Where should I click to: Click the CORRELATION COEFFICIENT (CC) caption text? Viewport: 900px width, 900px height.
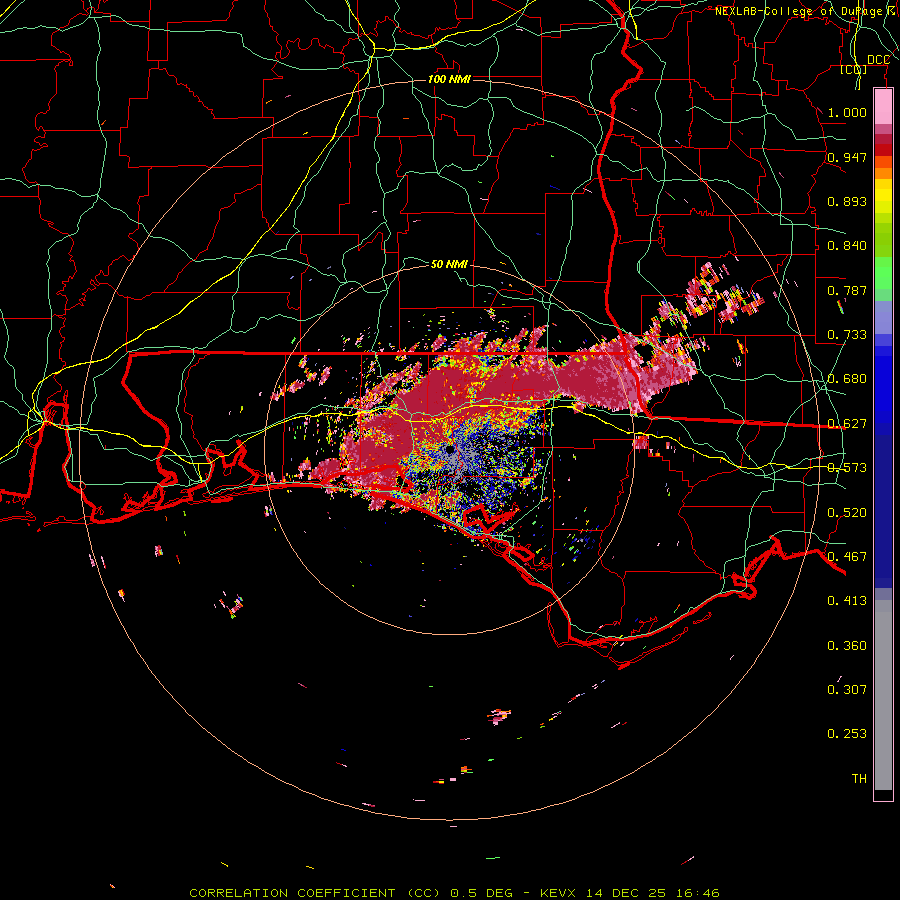coord(315,893)
